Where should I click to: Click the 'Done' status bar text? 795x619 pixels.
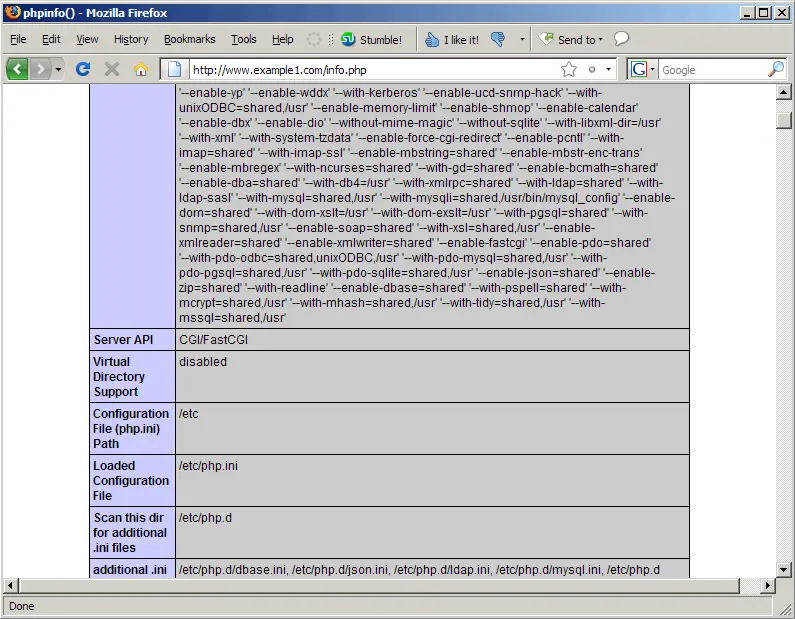click(22, 606)
